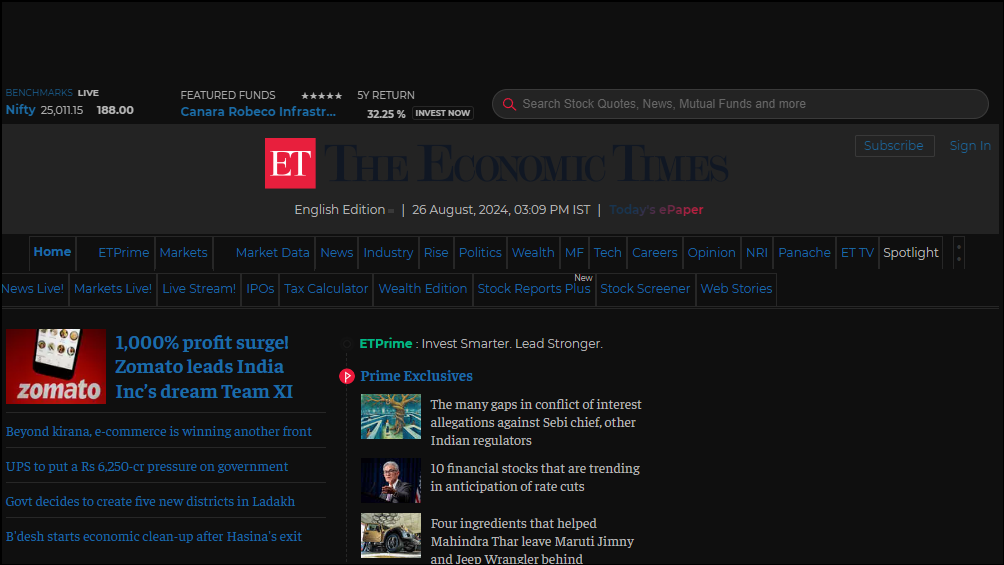Select the Rise menu item

coord(436,252)
